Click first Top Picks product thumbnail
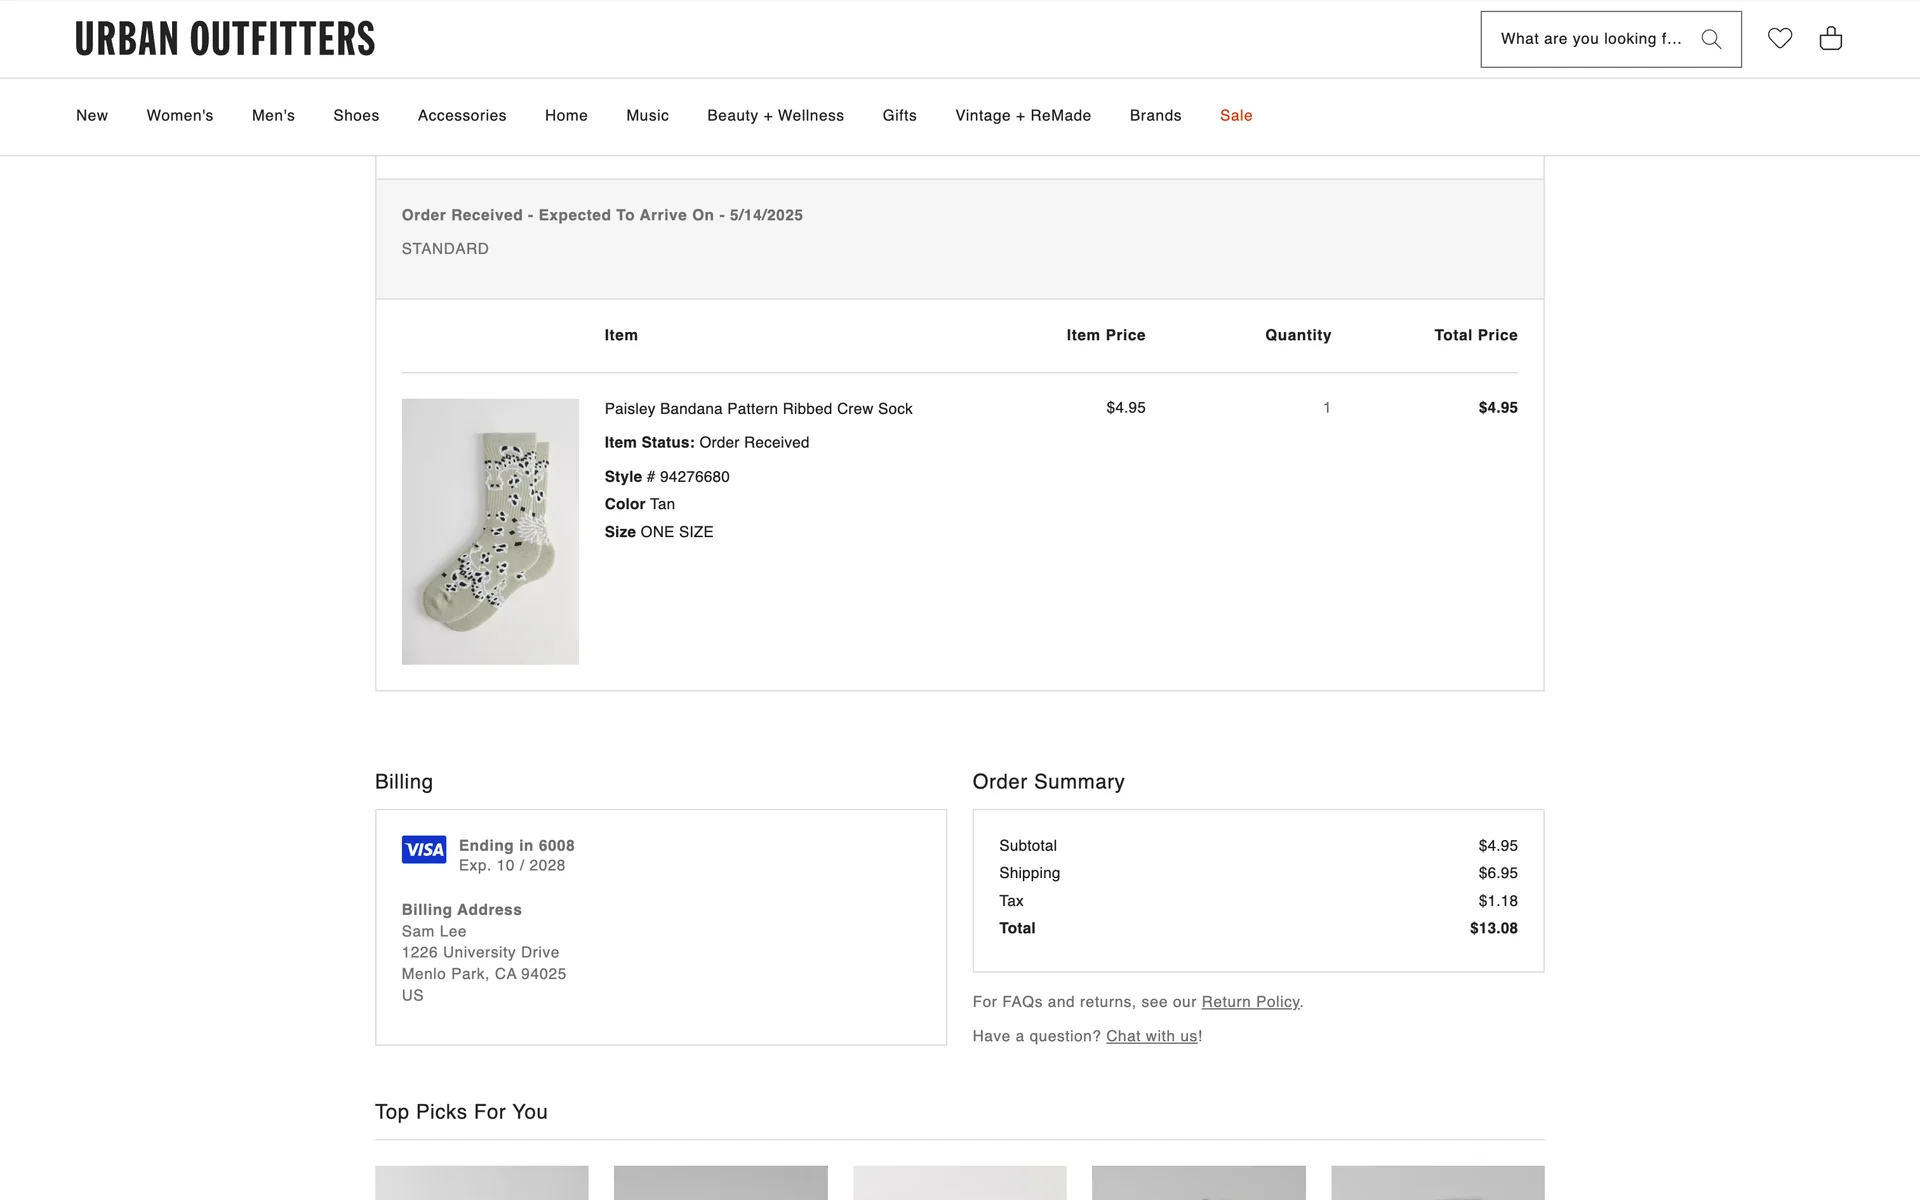Viewport: 1920px width, 1200px height. click(x=482, y=1182)
